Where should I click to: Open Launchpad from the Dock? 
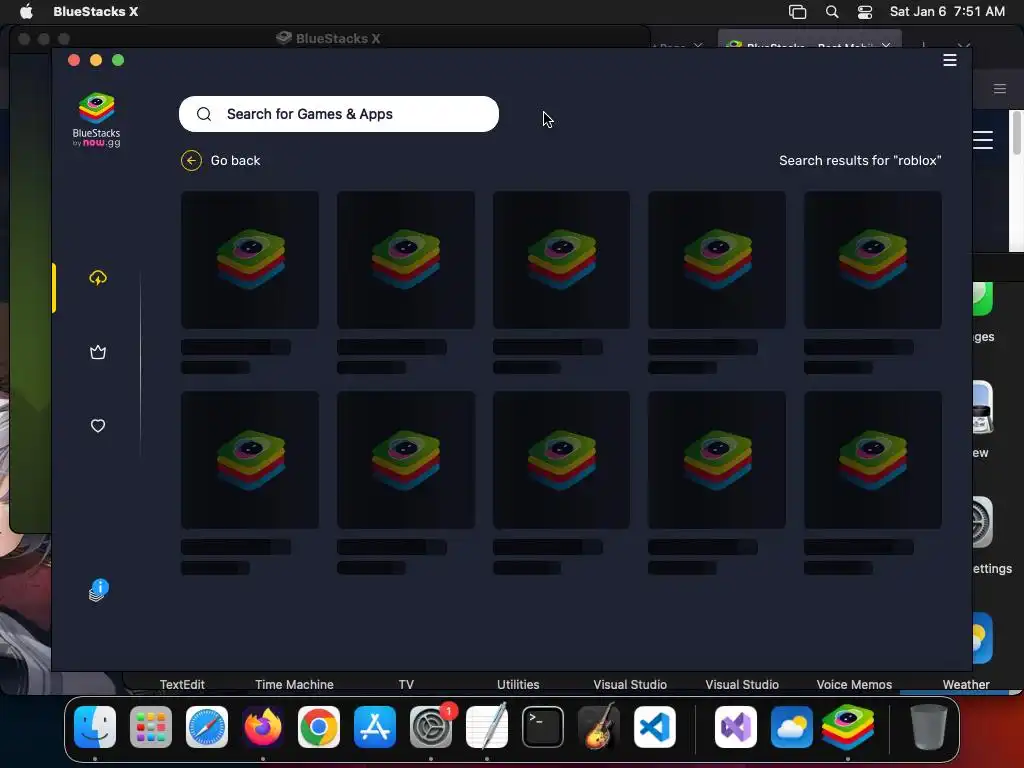[151, 727]
